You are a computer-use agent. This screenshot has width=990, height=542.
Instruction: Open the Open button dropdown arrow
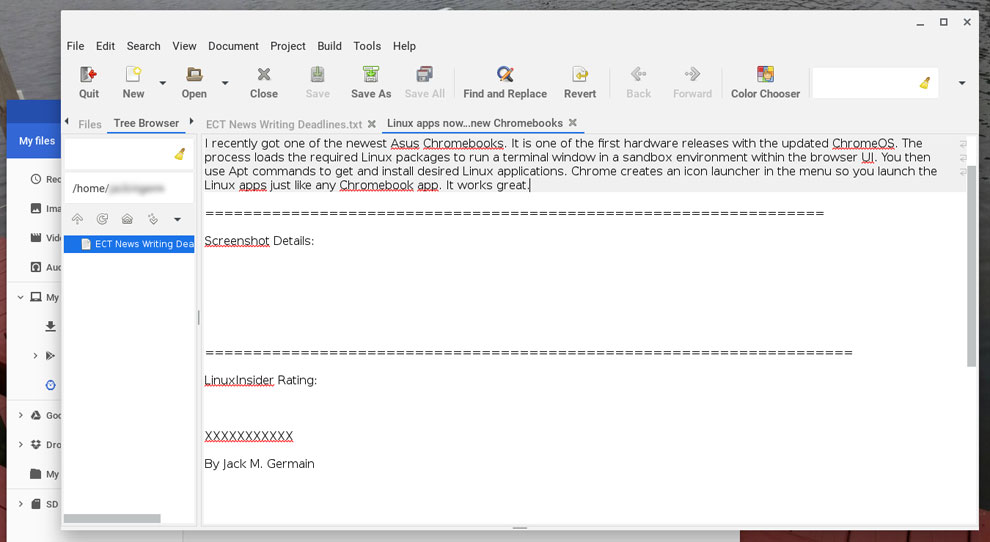tap(225, 83)
